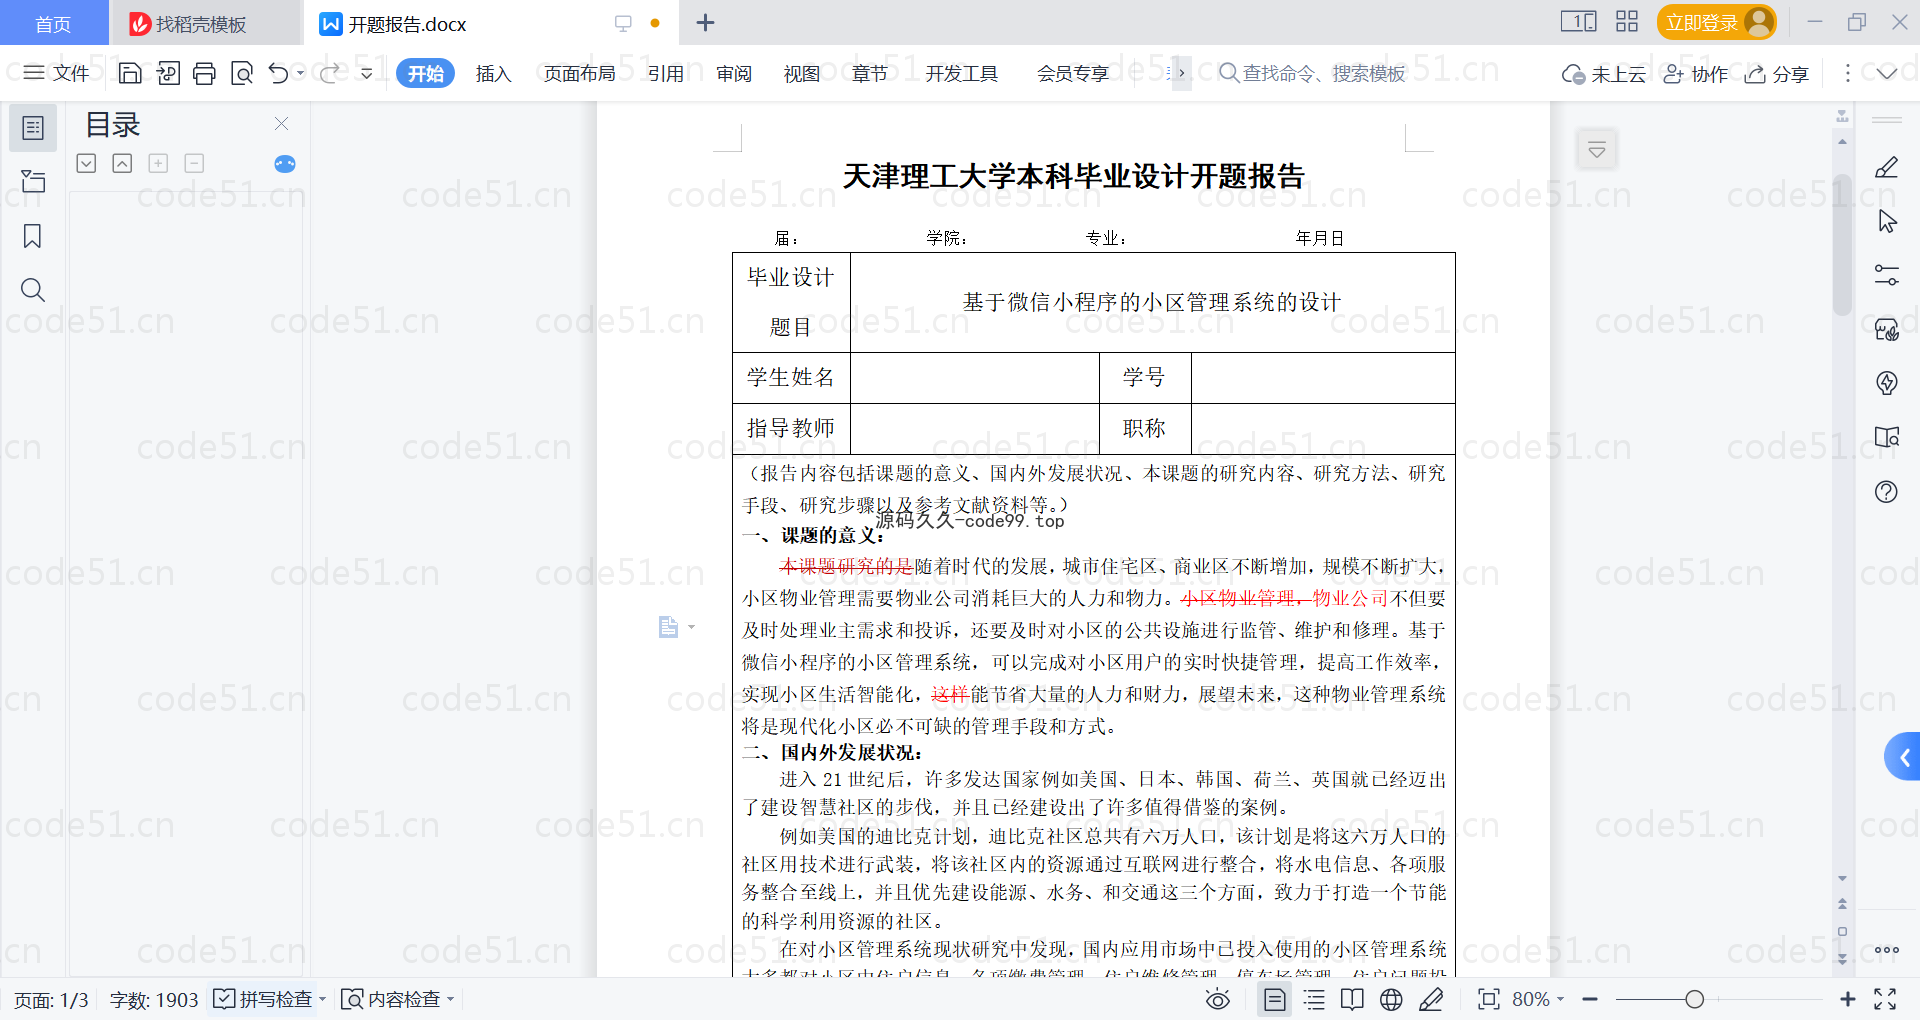Open the find sidebar search icon
The width and height of the screenshot is (1920, 1020).
pos(33,290)
